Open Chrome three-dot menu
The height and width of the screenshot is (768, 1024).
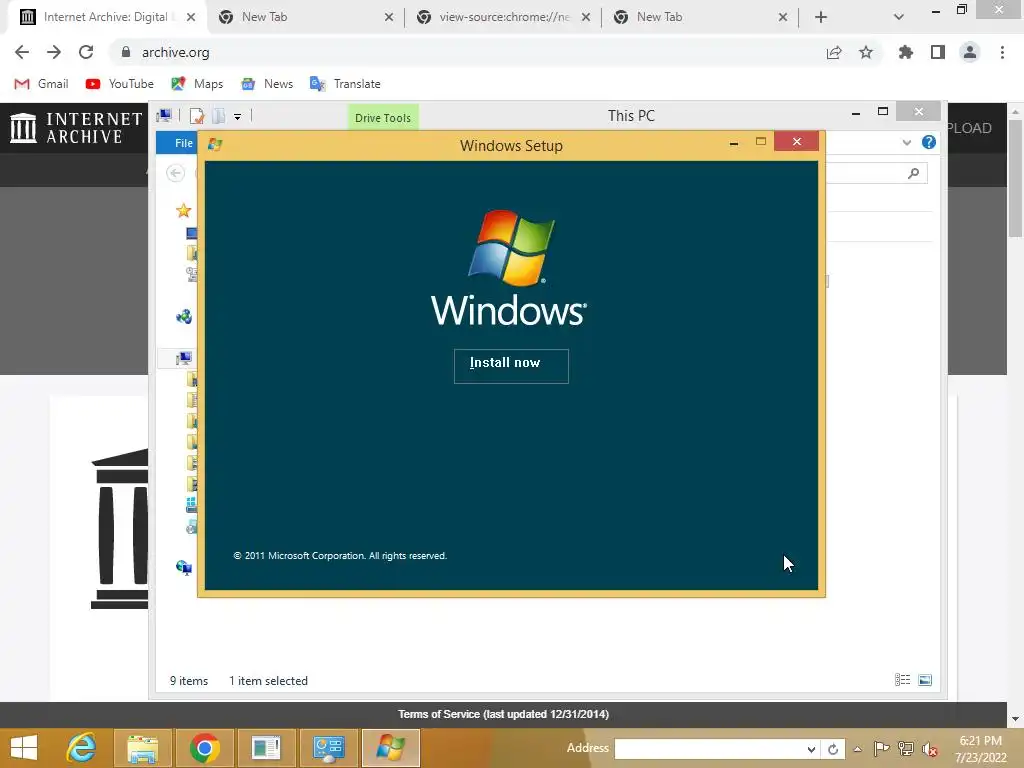click(x=1002, y=52)
